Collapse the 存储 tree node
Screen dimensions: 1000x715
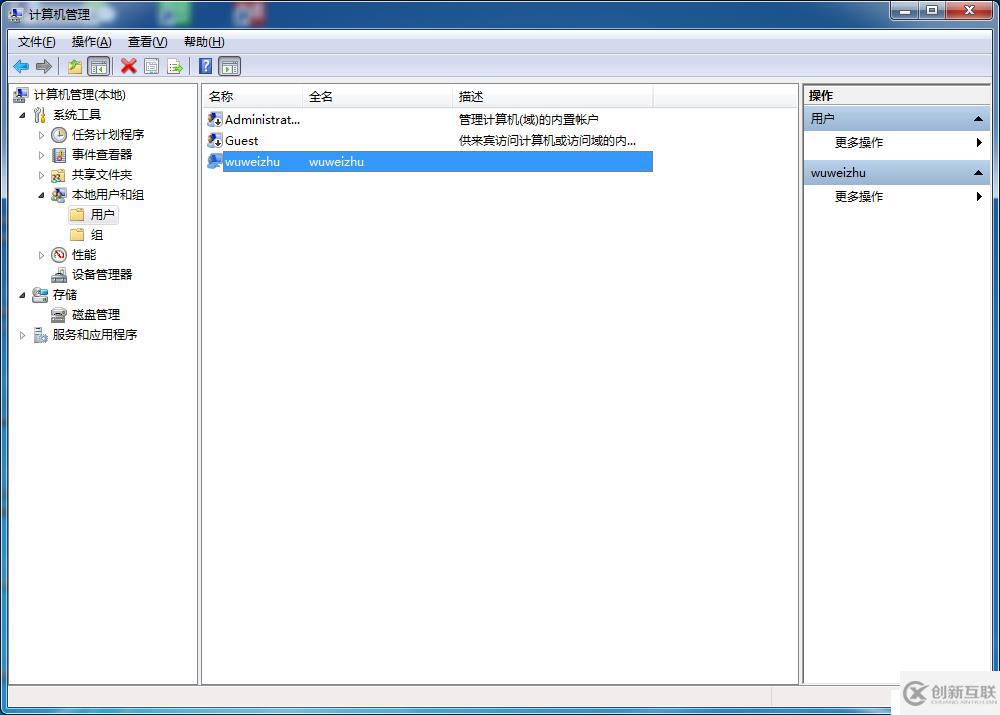tap(22, 295)
